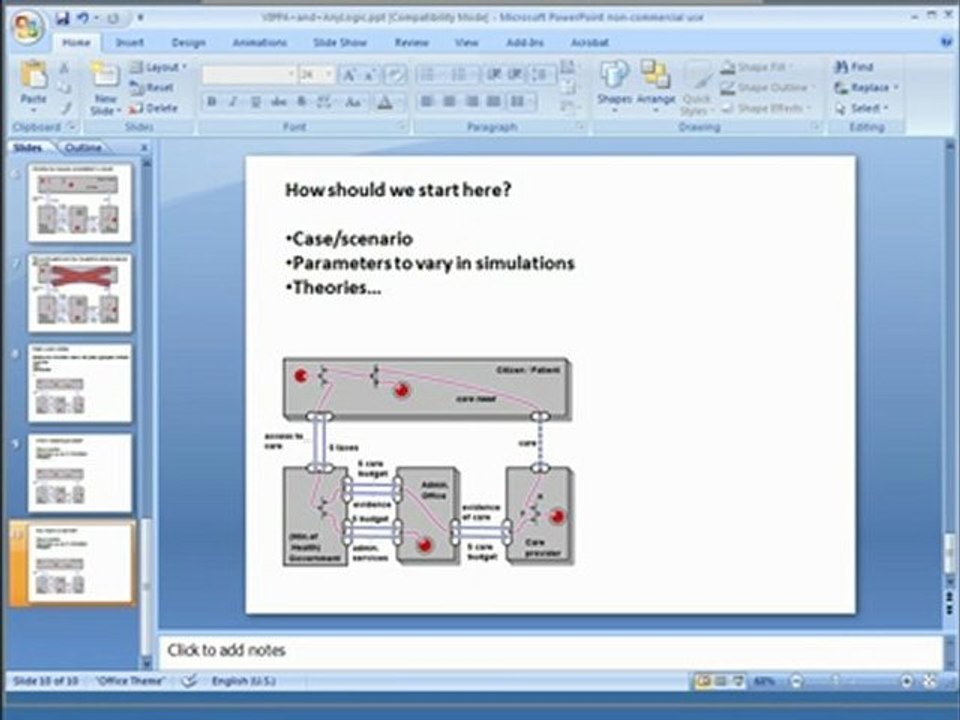This screenshot has height=720, width=960.
Task: Switch to Slide Sorter view
Action: pyautogui.click(x=721, y=681)
